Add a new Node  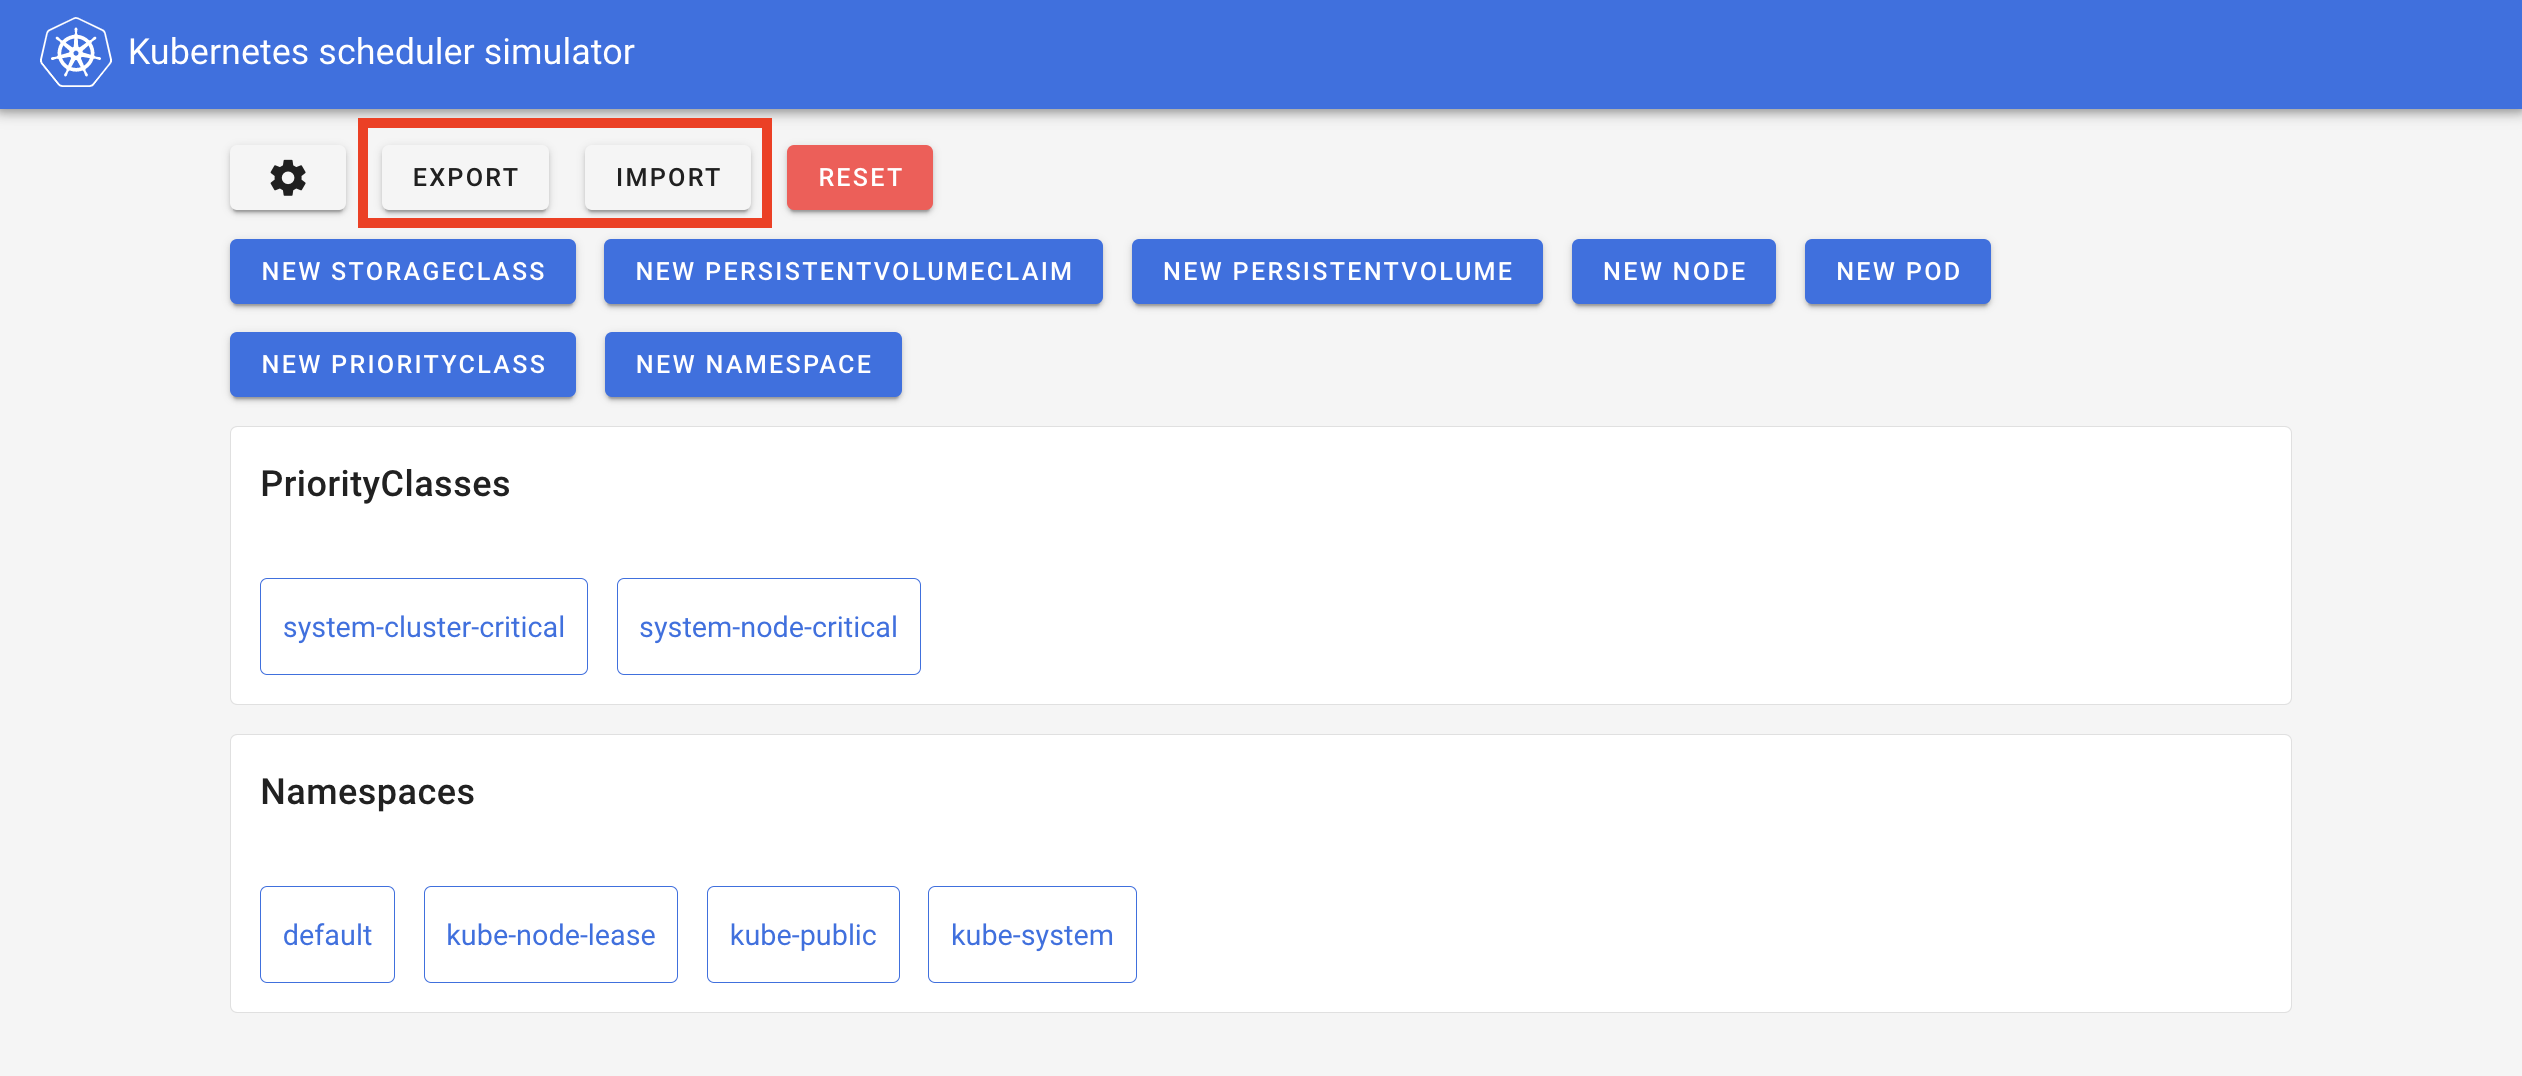click(1674, 271)
